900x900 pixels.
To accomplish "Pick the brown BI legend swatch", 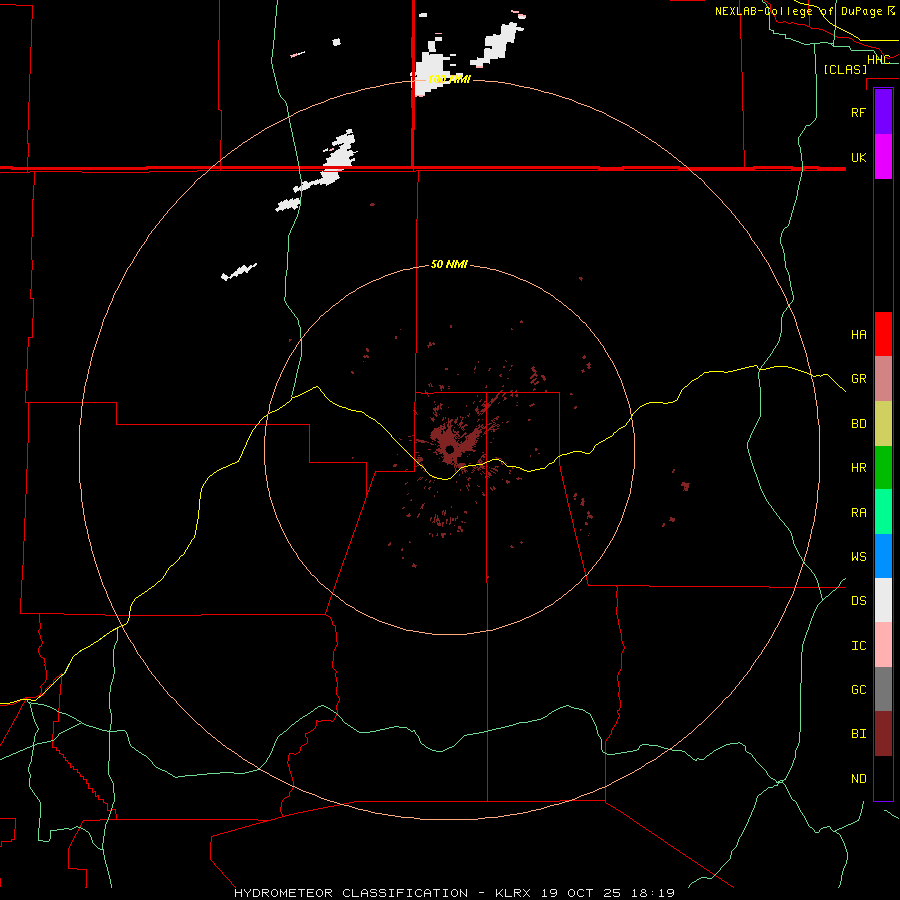I will (883, 734).
